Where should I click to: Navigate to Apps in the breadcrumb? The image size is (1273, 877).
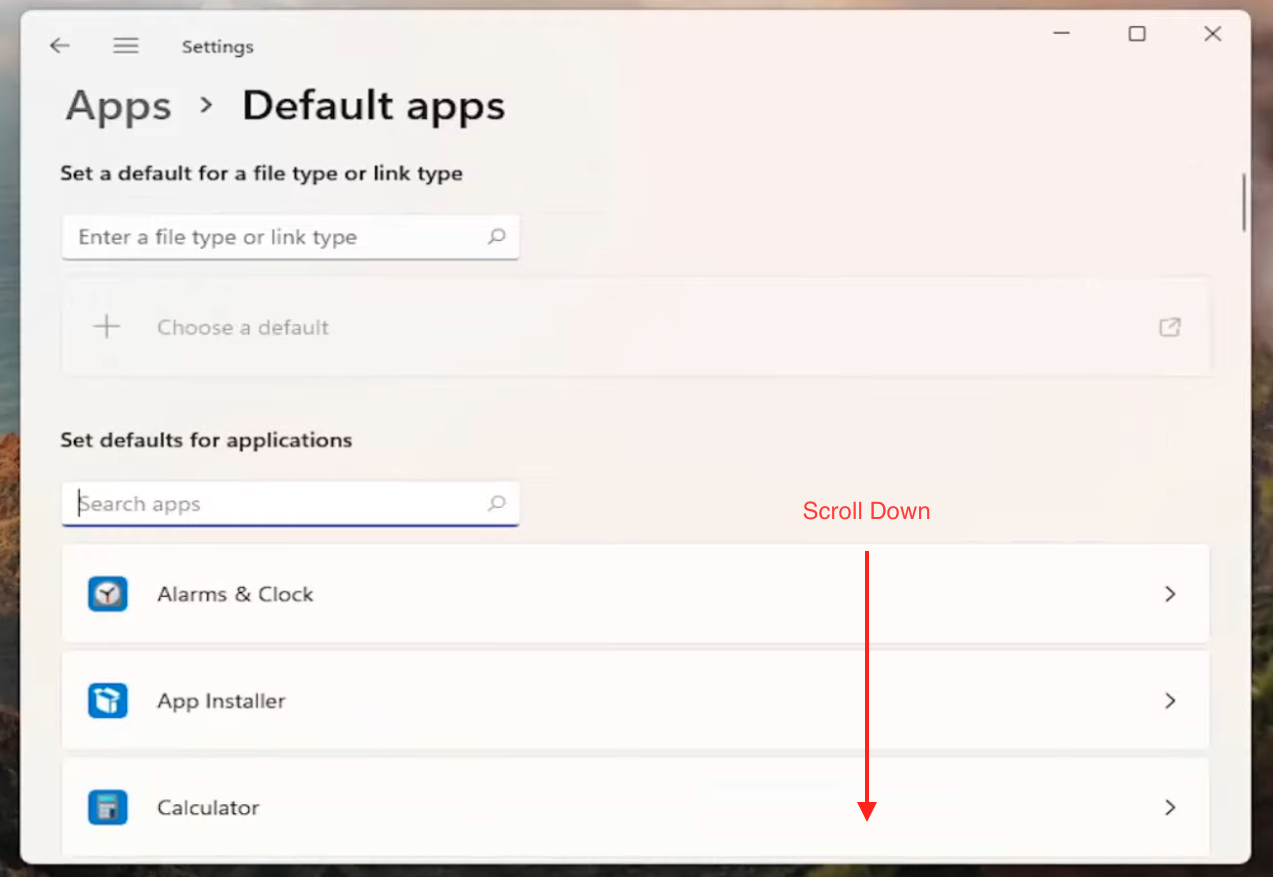coord(119,106)
